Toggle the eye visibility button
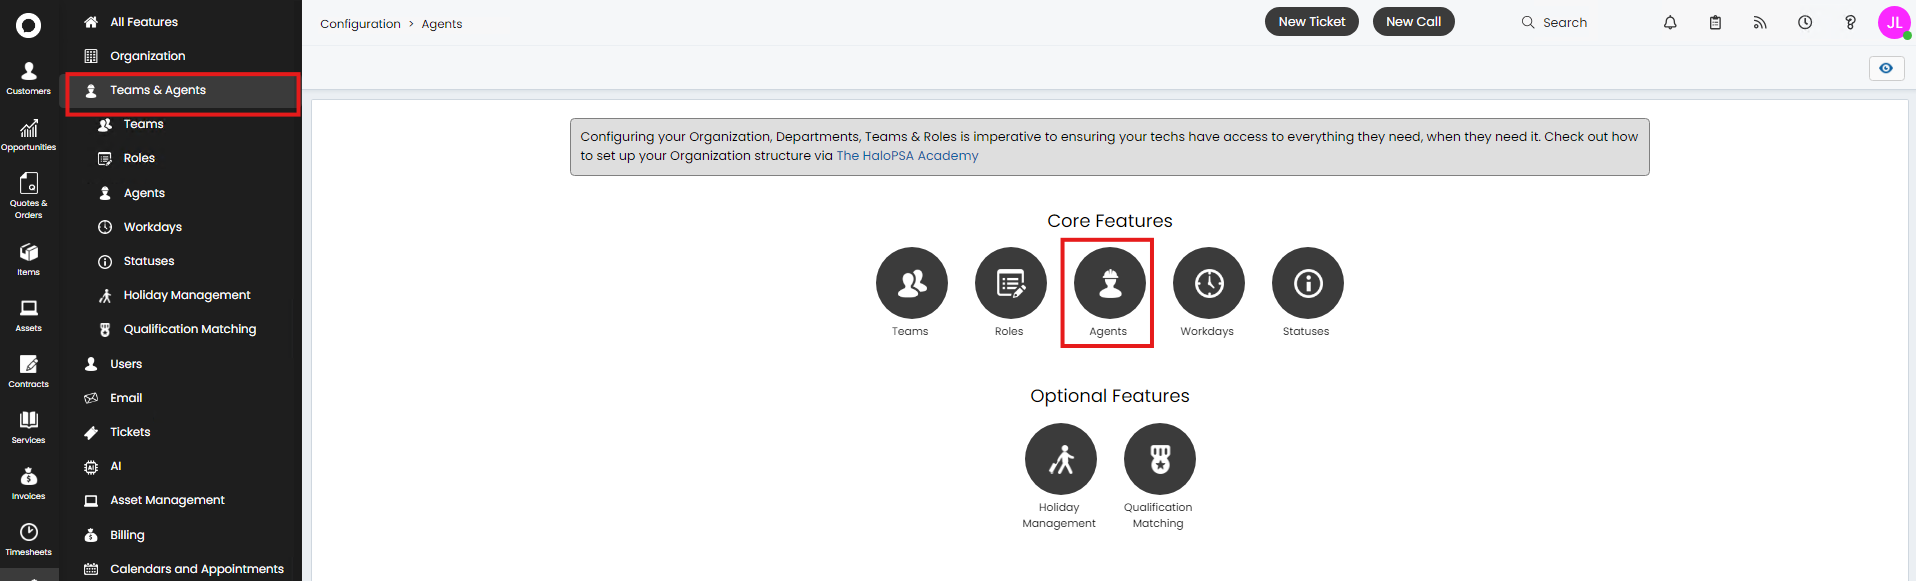This screenshot has height=581, width=1916. tap(1886, 68)
